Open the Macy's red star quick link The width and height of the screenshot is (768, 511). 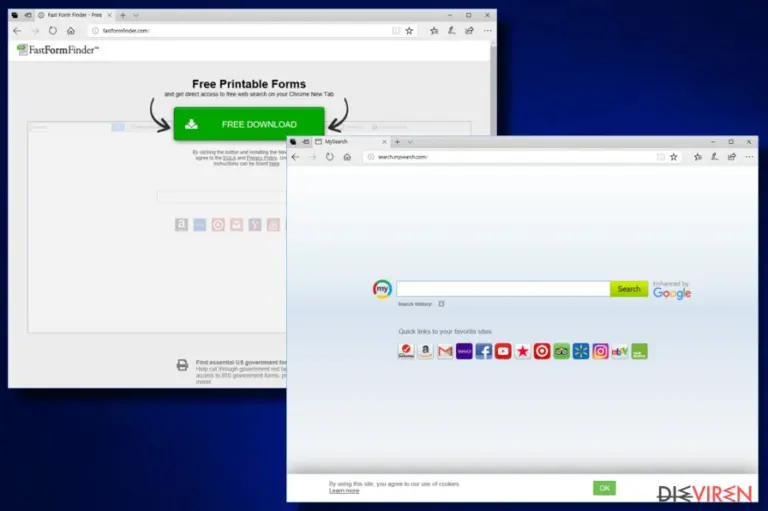coord(523,351)
